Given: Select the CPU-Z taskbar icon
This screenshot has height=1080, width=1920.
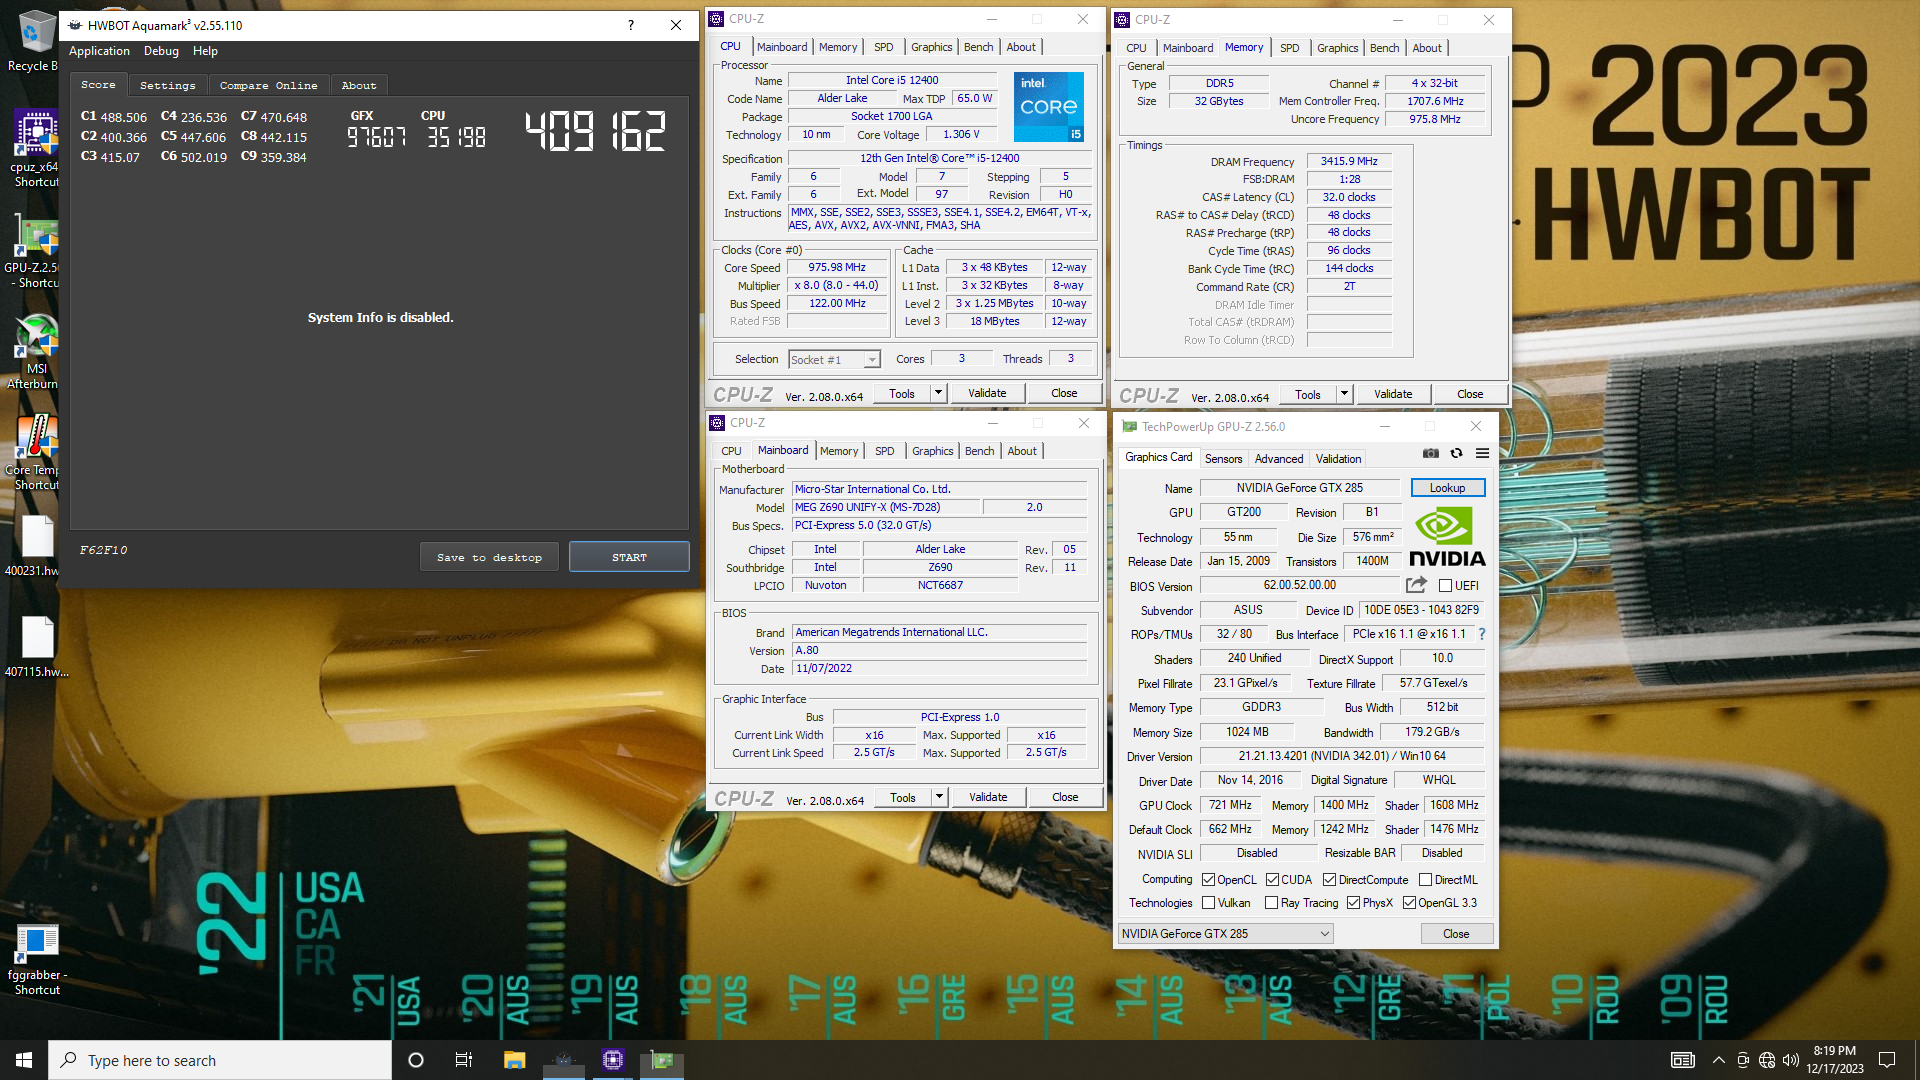Looking at the screenshot, I should click(x=613, y=1060).
